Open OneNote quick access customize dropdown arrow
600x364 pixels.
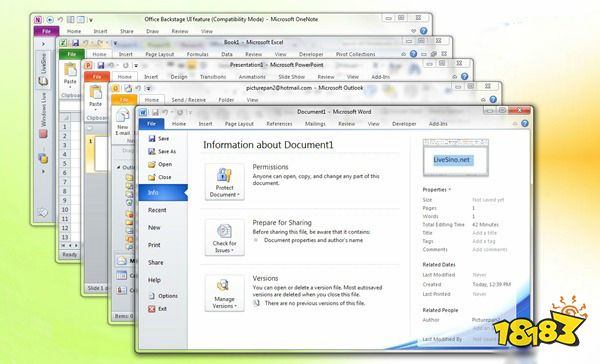91,20
